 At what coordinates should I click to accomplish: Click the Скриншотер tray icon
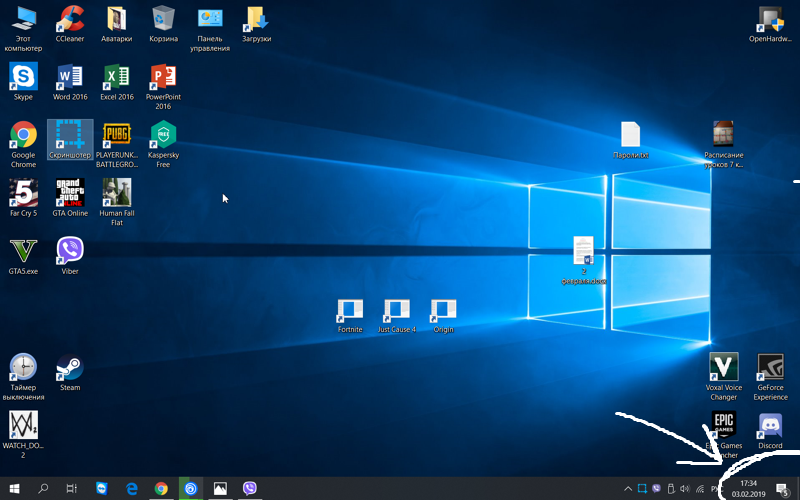click(x=642, y=489)
